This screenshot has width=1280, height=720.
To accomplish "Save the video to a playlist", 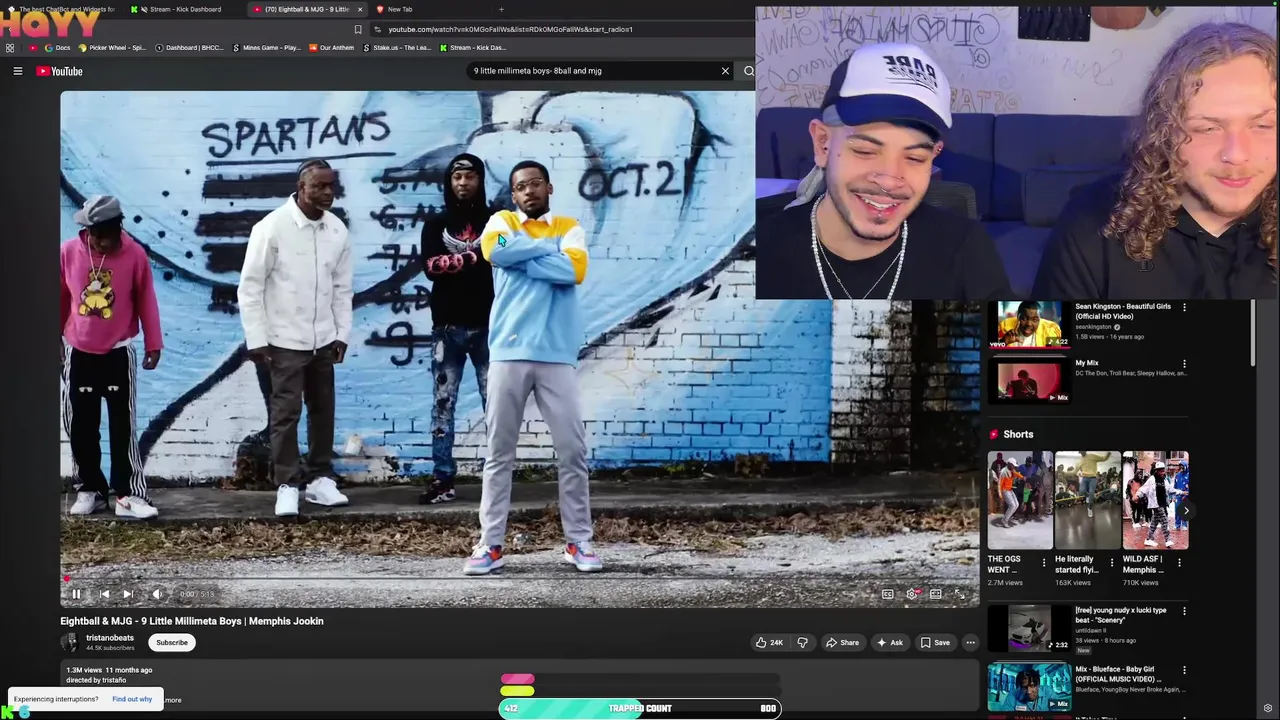I will tap(935, 642).
